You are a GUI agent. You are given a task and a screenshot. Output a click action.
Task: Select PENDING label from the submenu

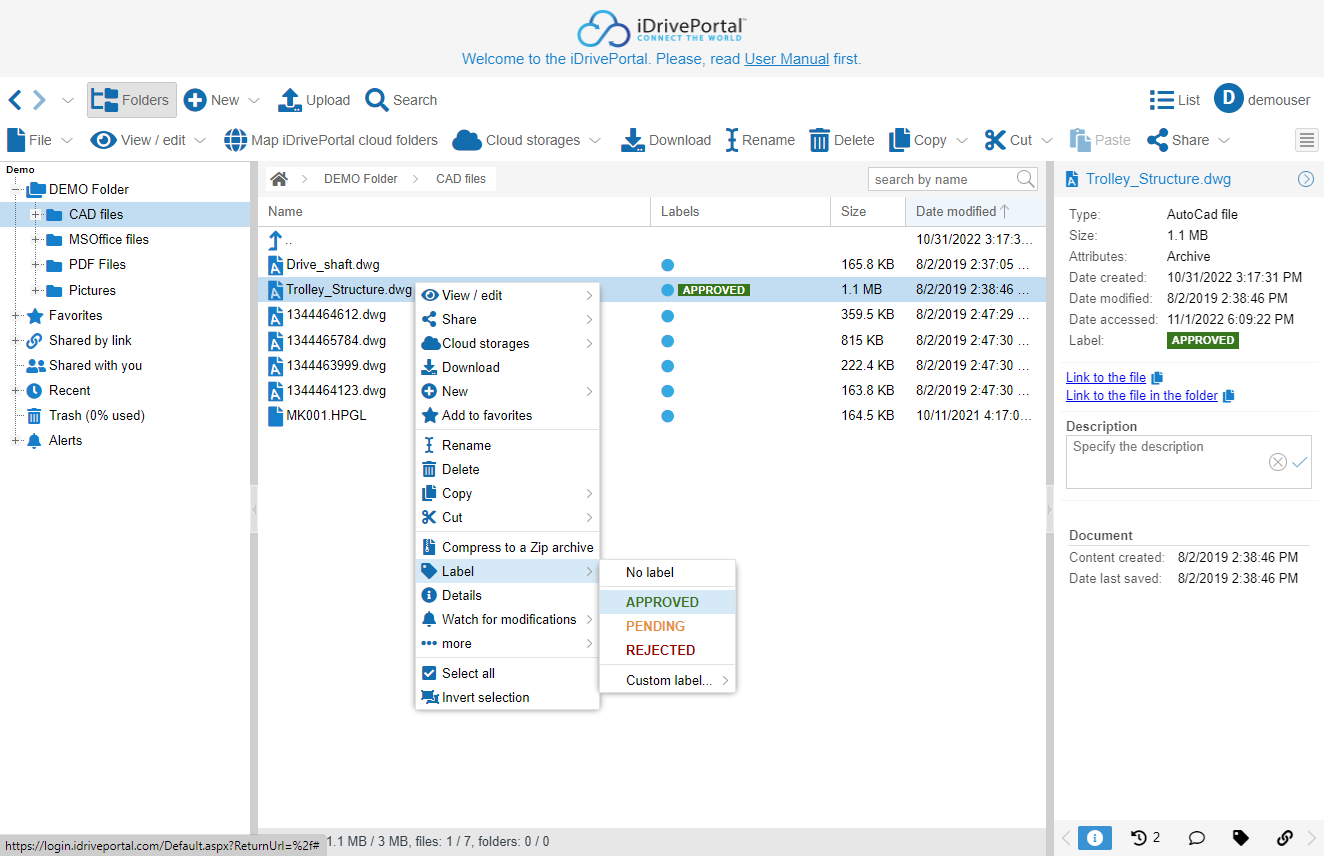[655, 626]
